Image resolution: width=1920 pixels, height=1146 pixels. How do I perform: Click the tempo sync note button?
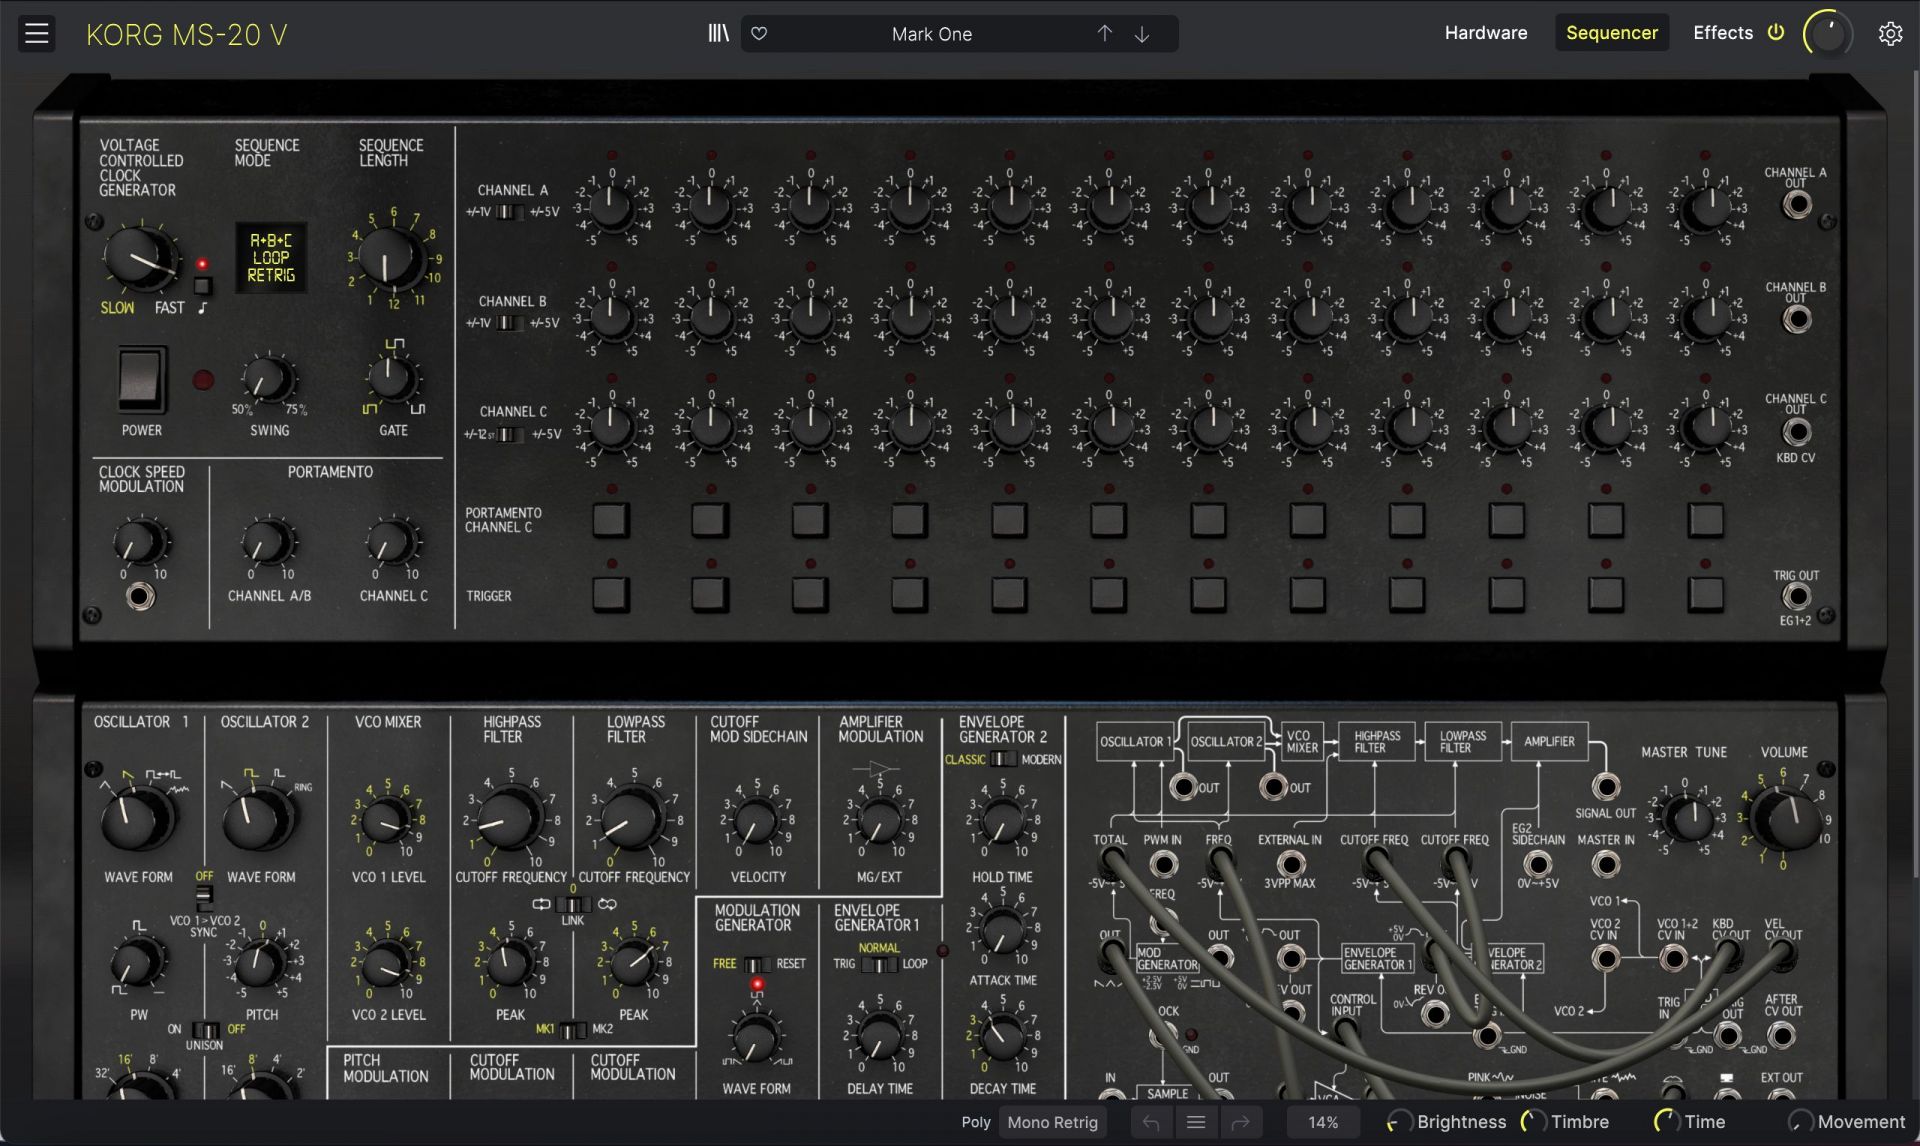point(203,287)
